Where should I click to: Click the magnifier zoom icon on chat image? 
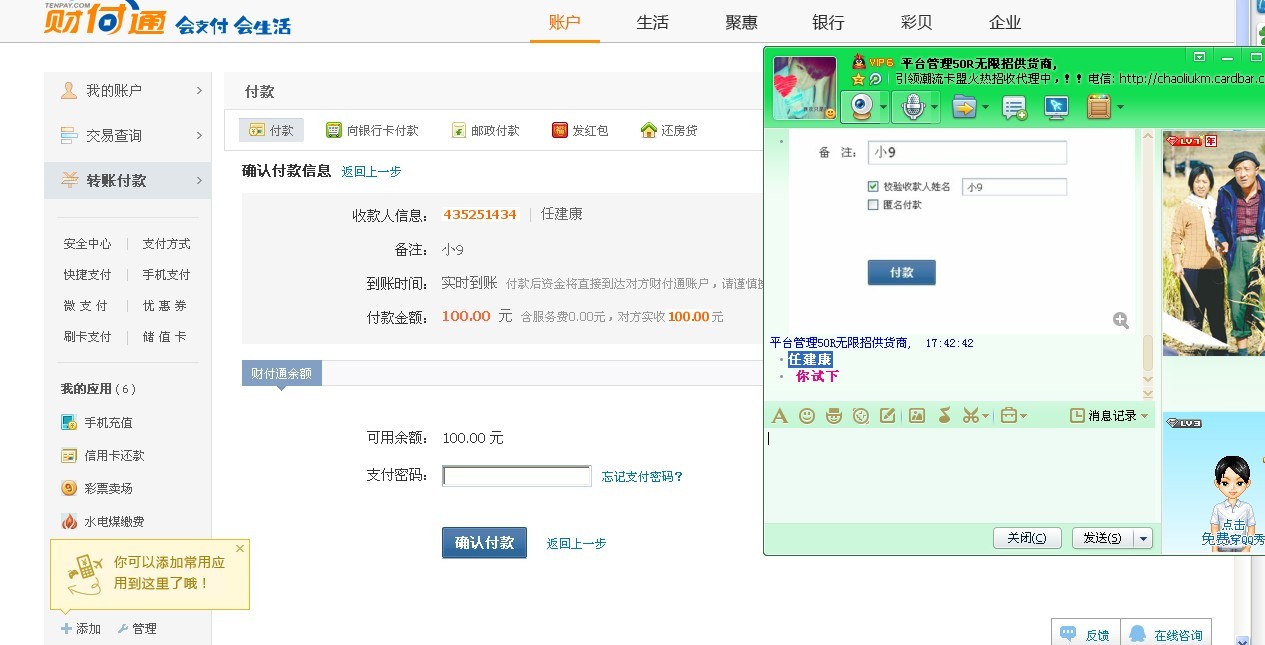pyautogui.click(x=1121, y=320)
